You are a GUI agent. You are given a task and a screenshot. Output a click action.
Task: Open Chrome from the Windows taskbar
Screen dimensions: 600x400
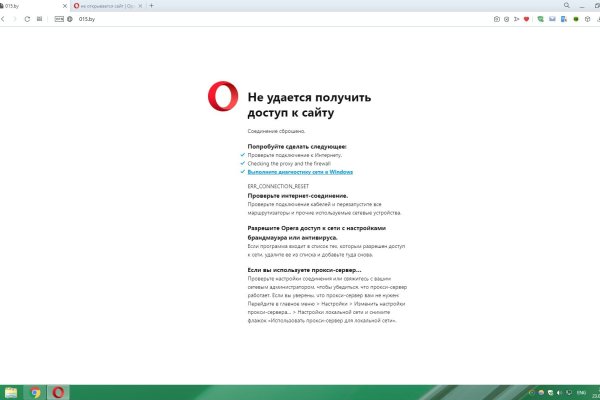tap(34, 392)
